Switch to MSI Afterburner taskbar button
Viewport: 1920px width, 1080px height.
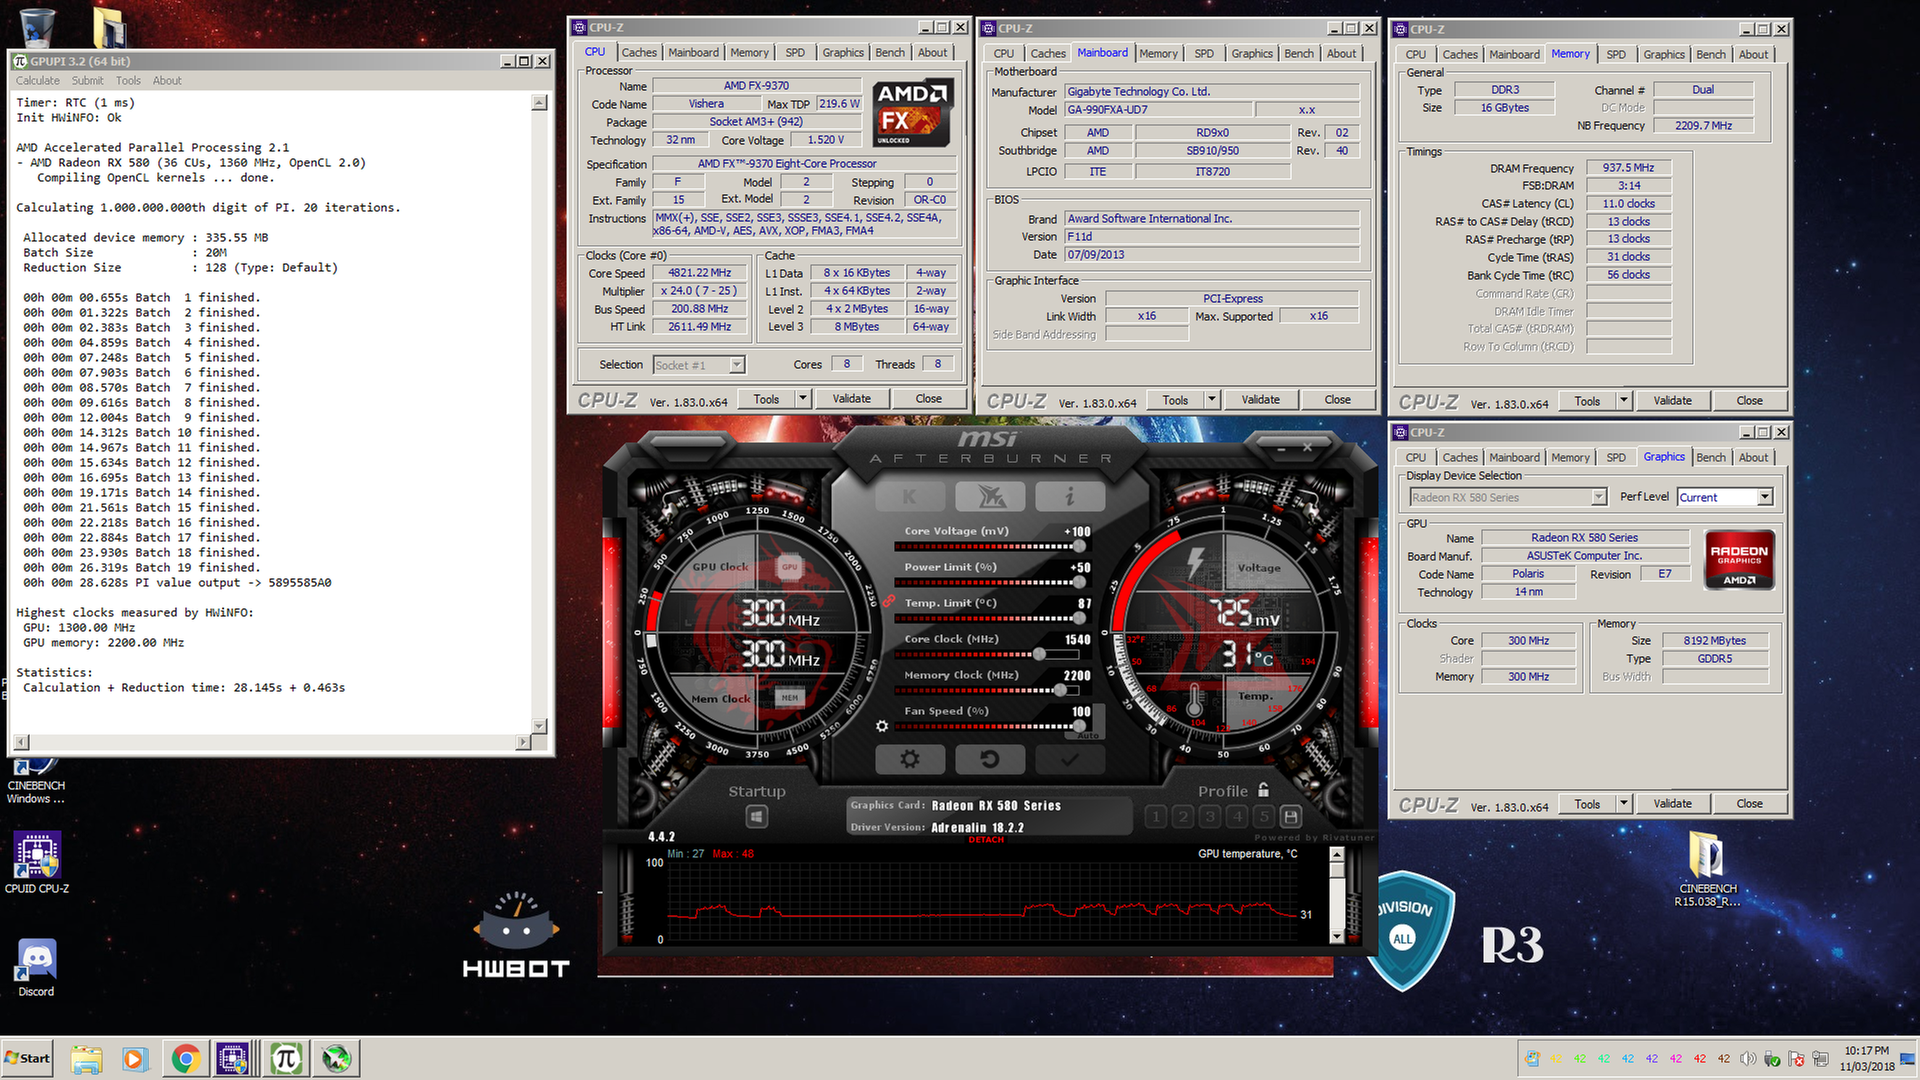(x=336, y=1058)
